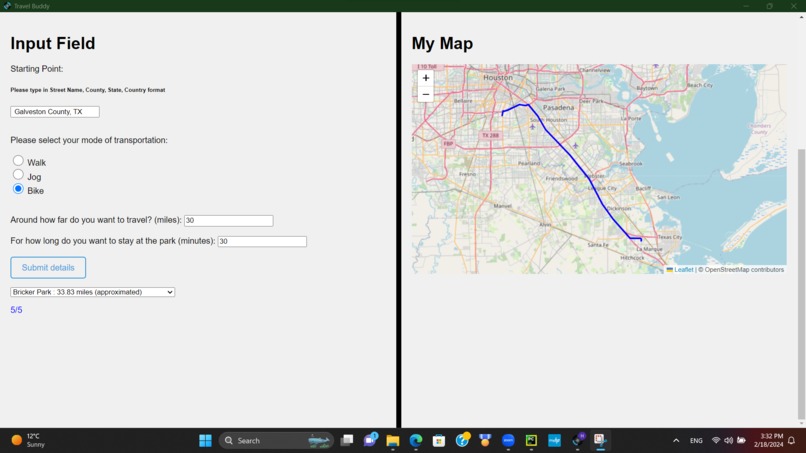The width and height of the screenshot is (806, 453).
Task: Click the vertical scrollbar of map pane
Action: 801,284
